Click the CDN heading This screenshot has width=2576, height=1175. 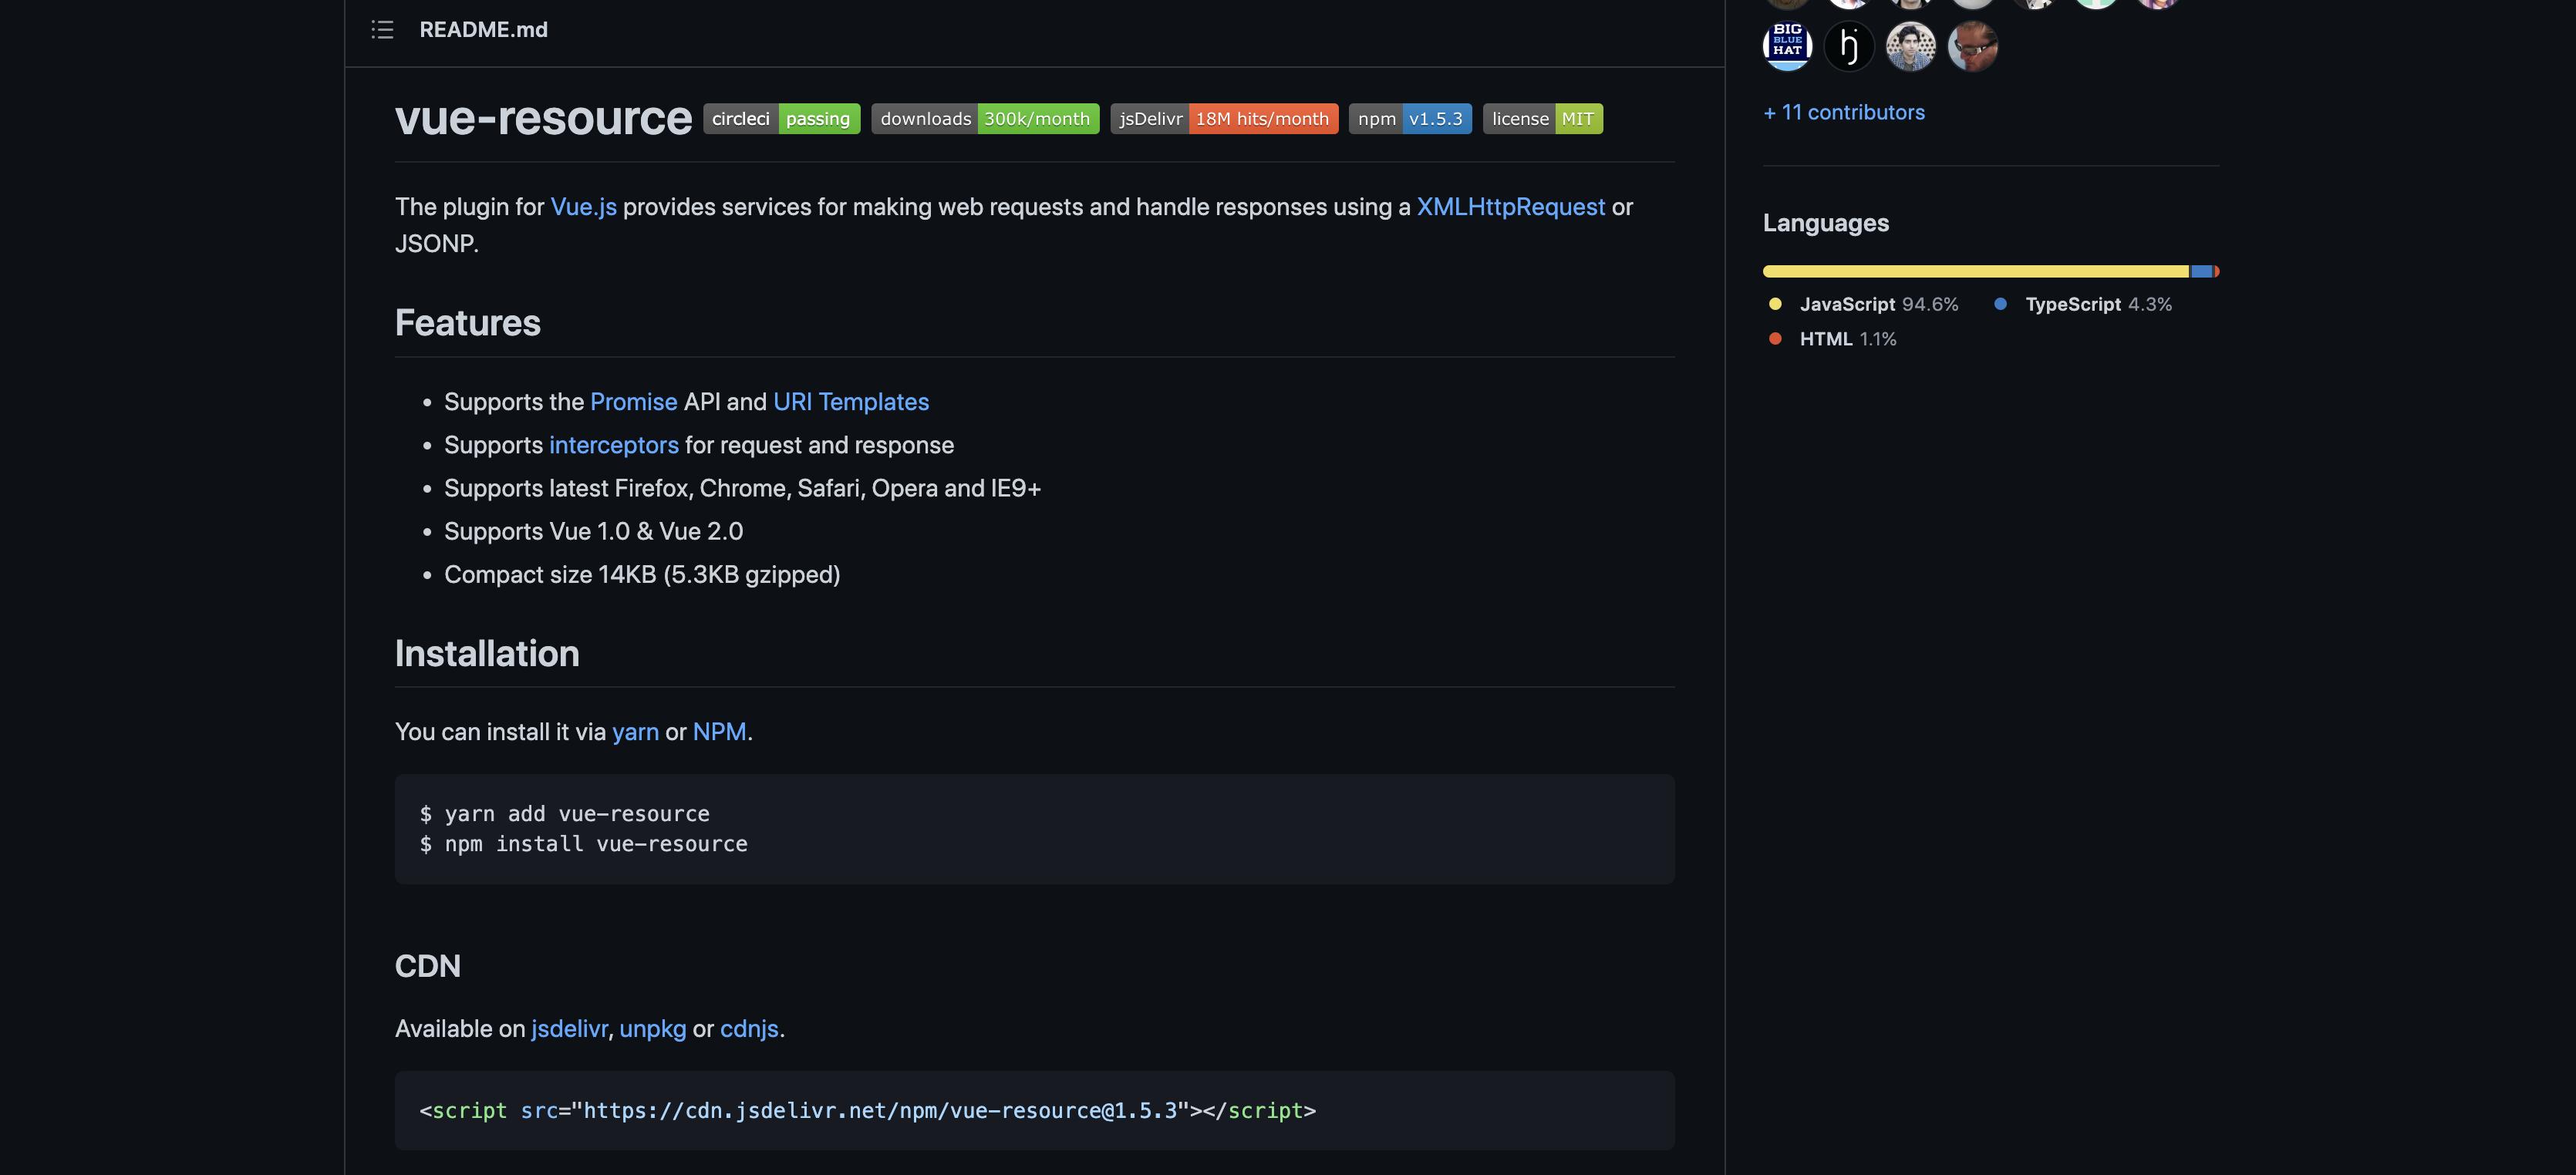tap(427, 966)
